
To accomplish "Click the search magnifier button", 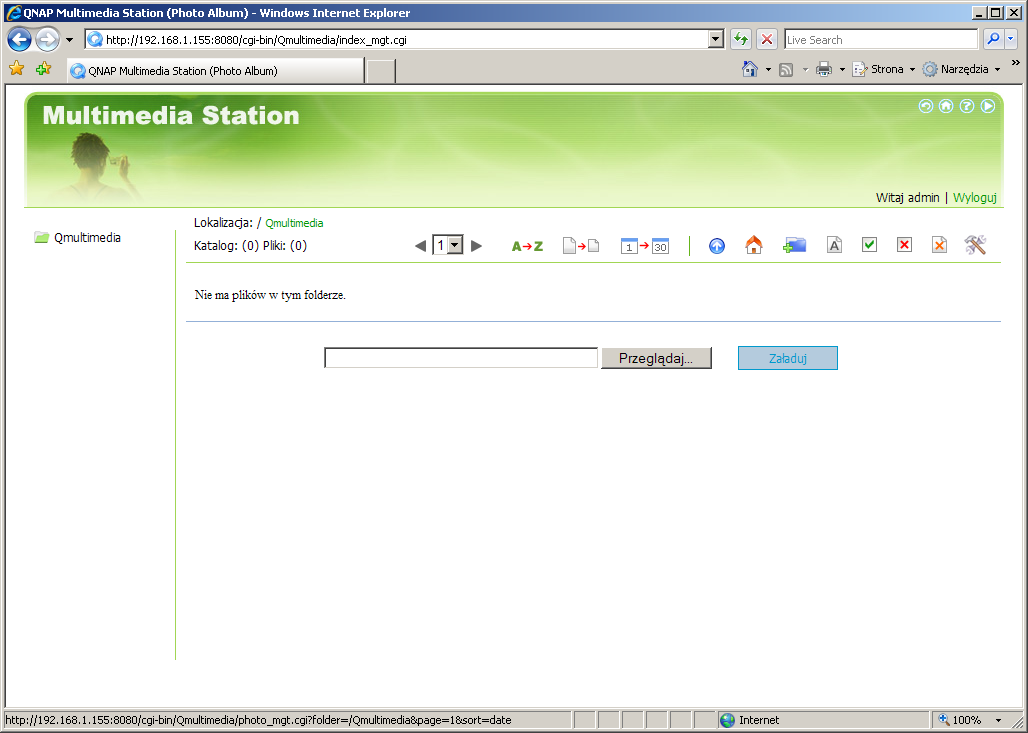I will click(994, 39).
